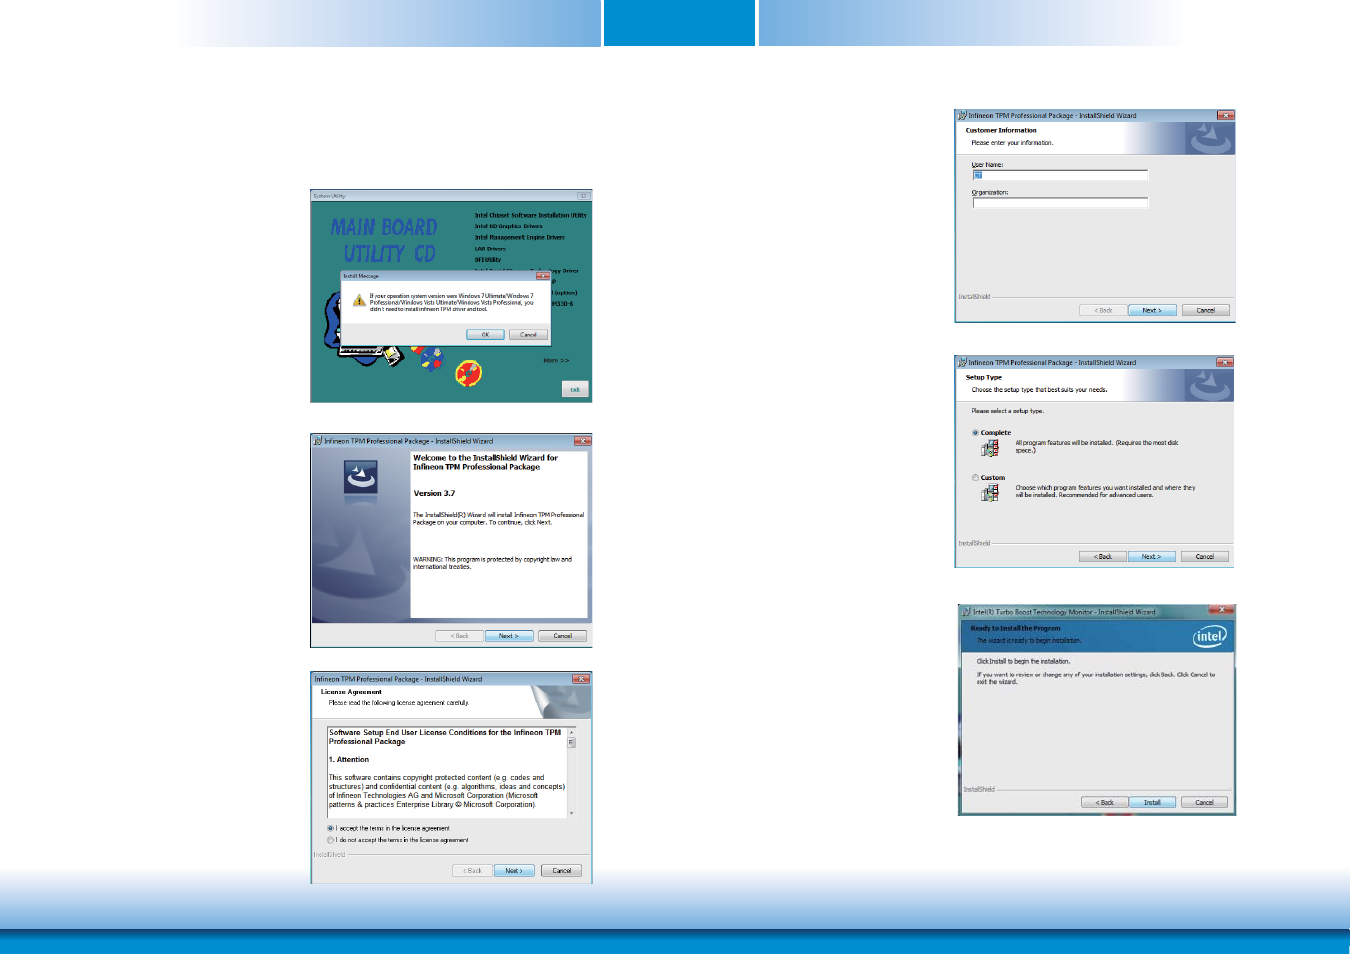The image size is (1350, 954).
Task: Open Intel HD Graphics Drivers entry
Action: click(508, 226)
